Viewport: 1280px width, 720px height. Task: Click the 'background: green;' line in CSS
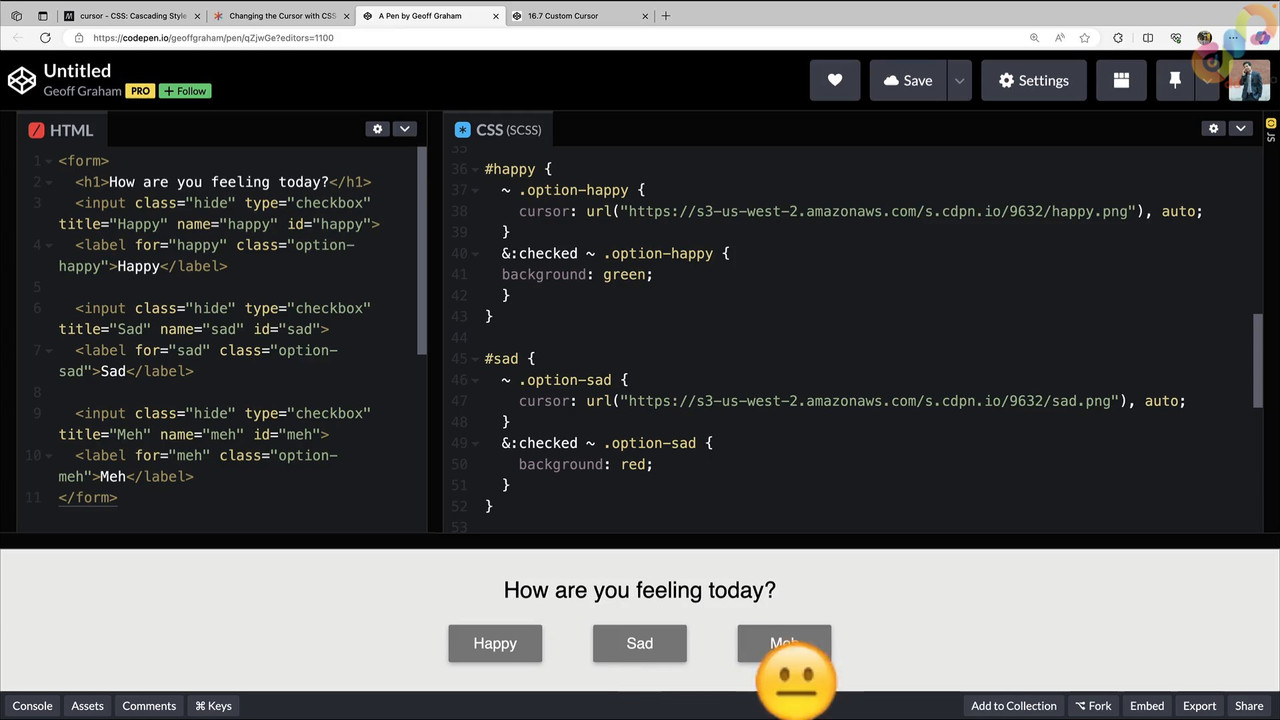577,274
